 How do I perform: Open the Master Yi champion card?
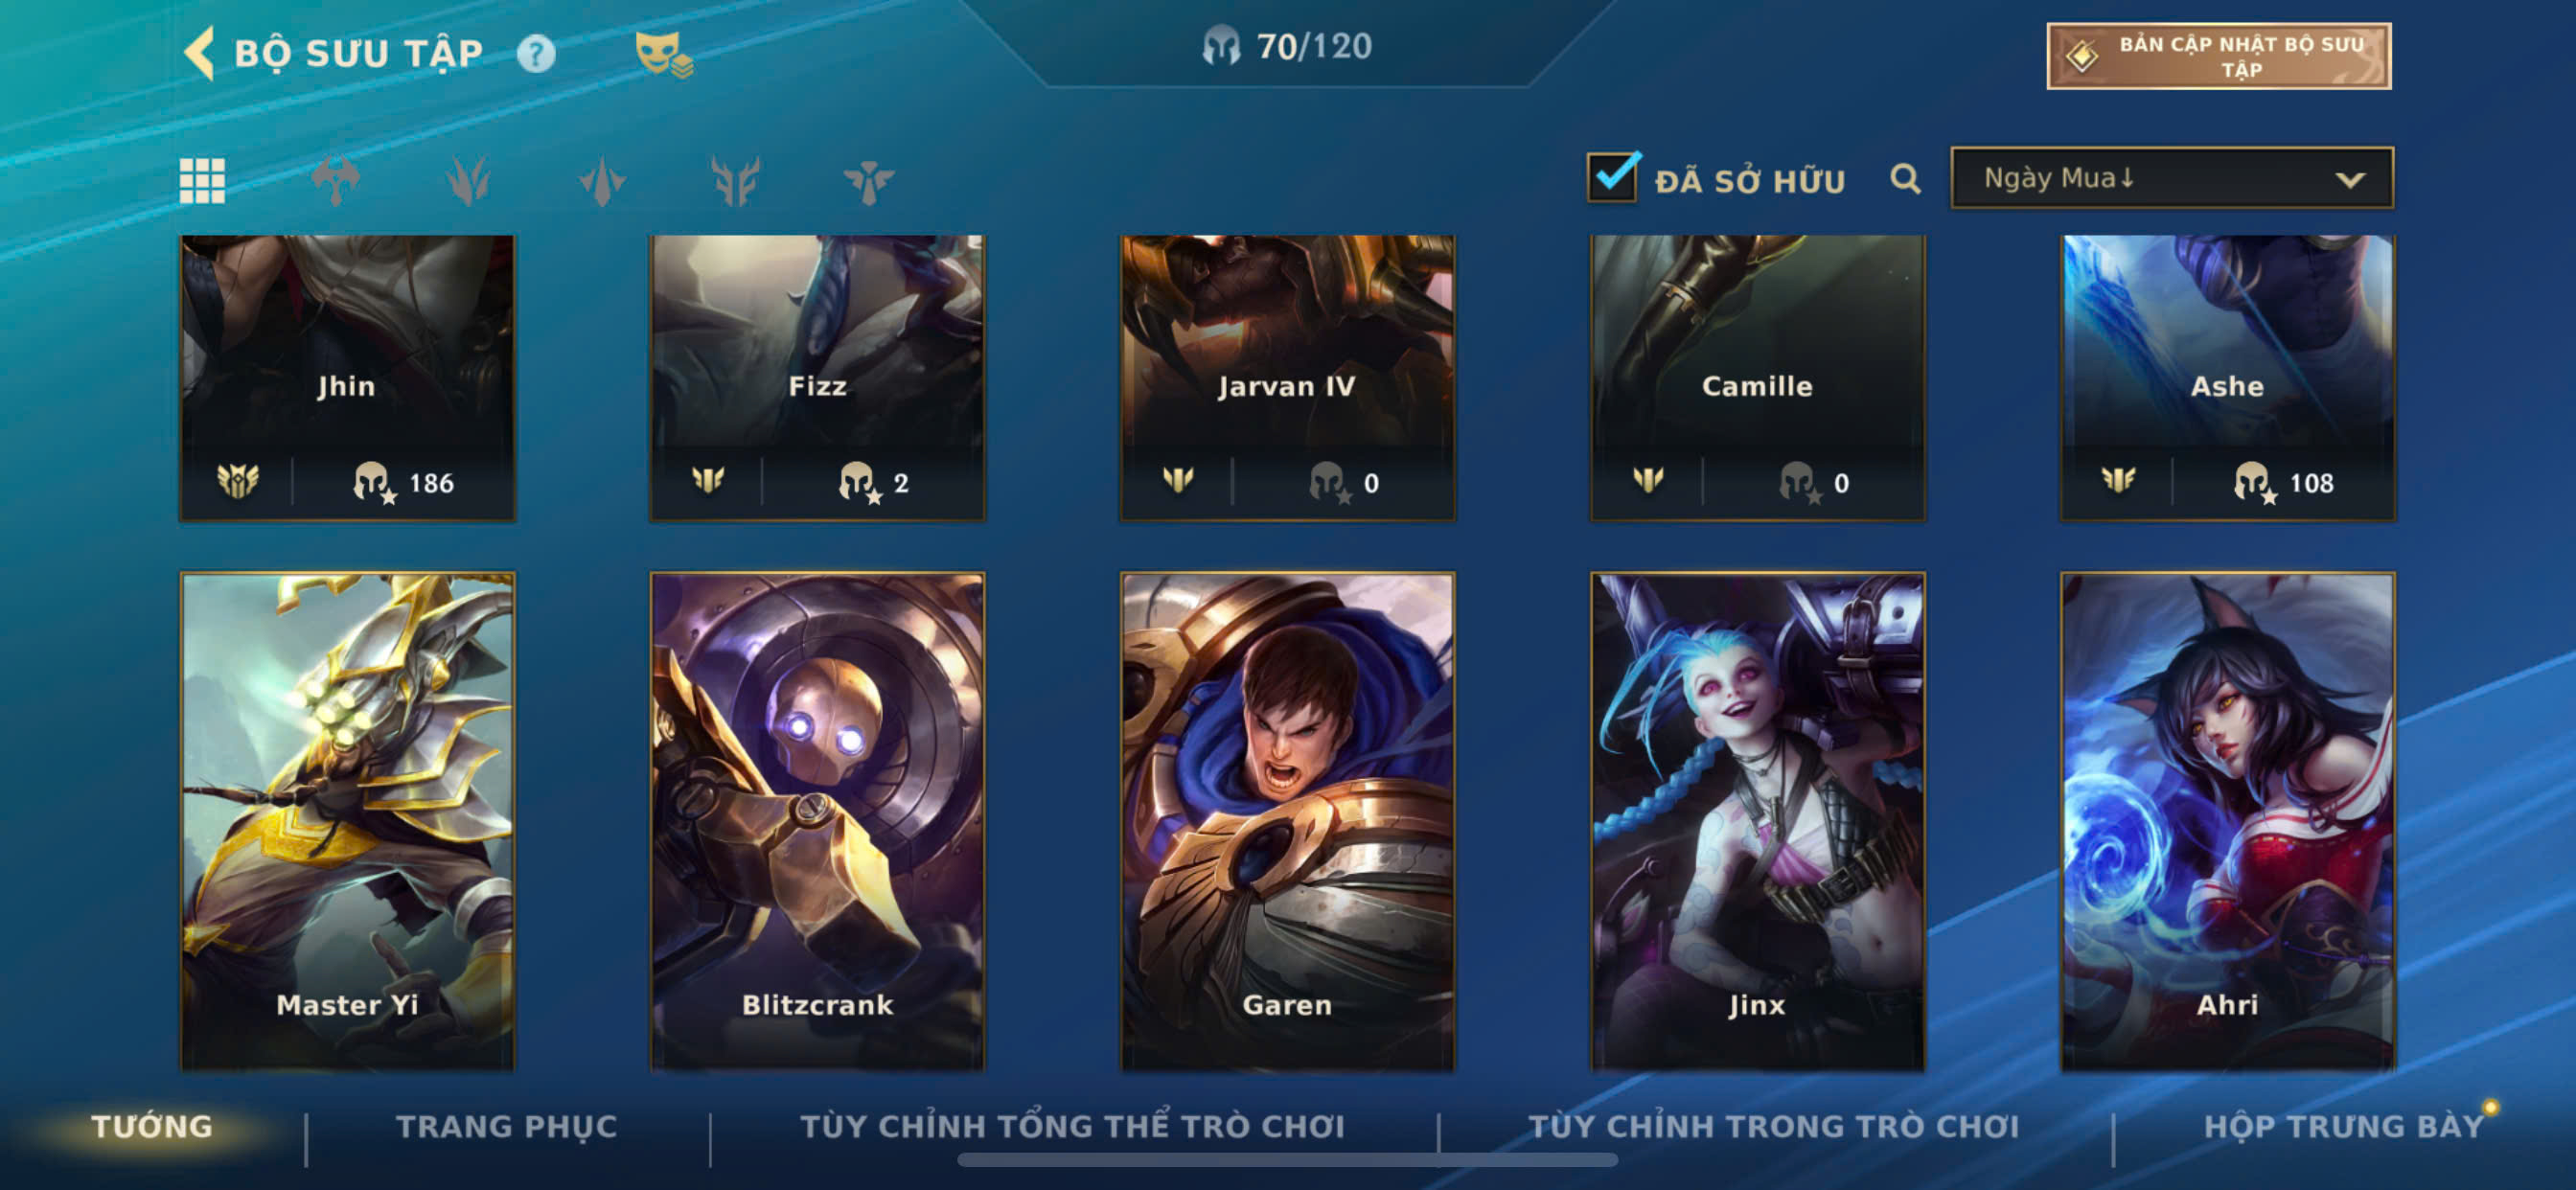[347, 821]
